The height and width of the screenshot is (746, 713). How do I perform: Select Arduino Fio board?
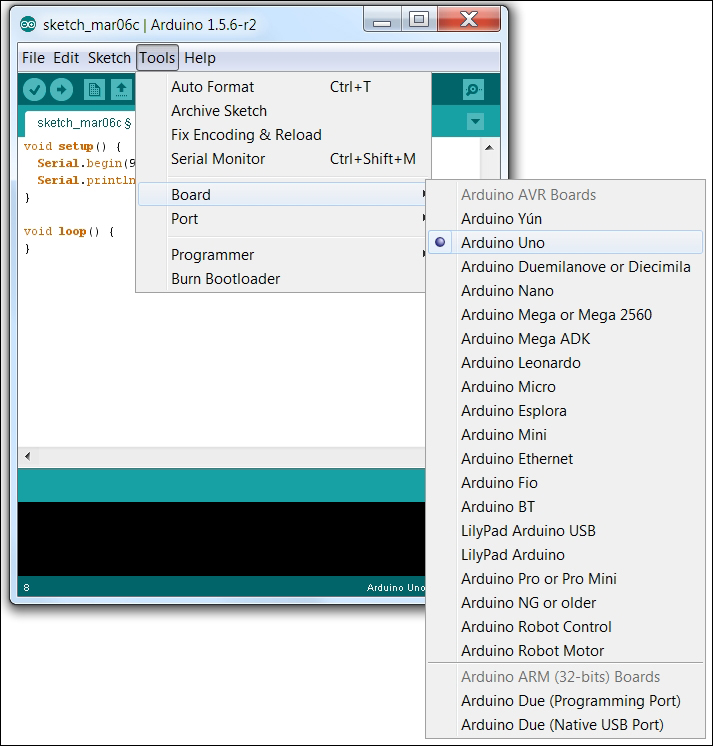565,483
